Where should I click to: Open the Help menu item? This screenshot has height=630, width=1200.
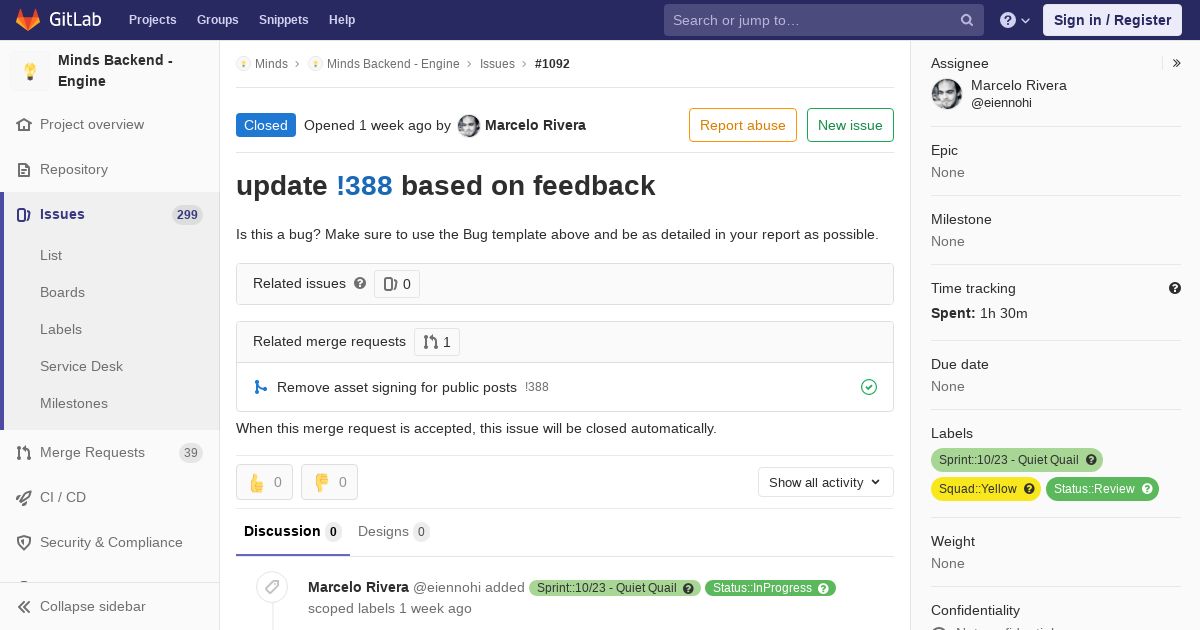pyautogui.click(x=342, y=20)
